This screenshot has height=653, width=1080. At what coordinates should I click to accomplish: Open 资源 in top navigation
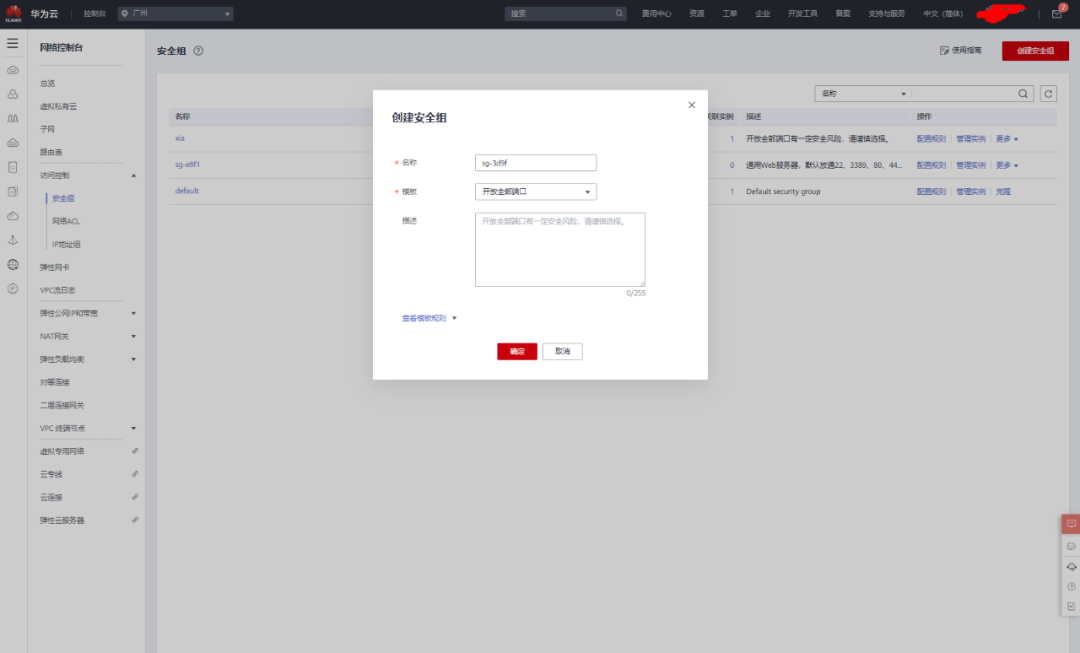[697, 13]
